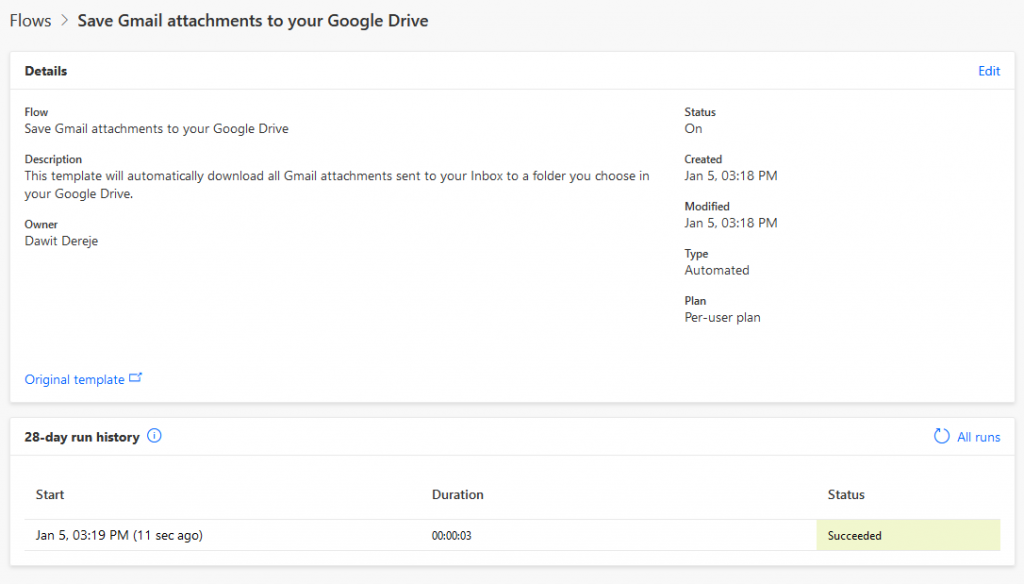
Task: Click the owner name Dawit Dereje
Action: pos(60,240)
